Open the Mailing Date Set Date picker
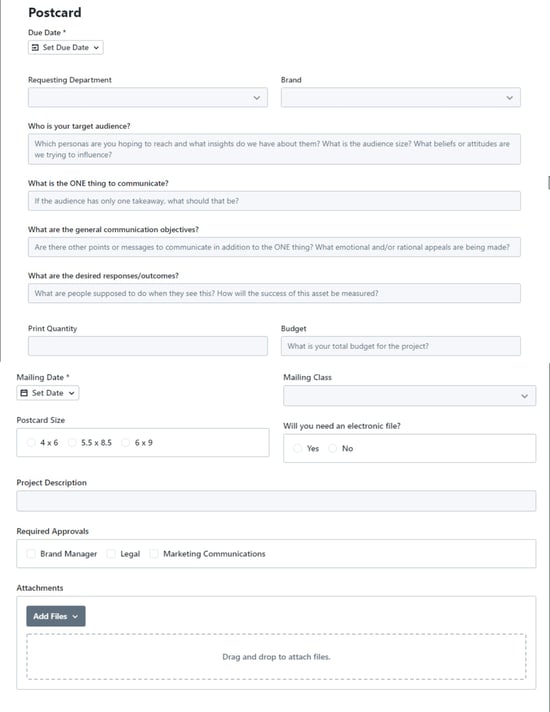Image resolution: width=550 pixels, height=712 pixels. pos(48,393)
